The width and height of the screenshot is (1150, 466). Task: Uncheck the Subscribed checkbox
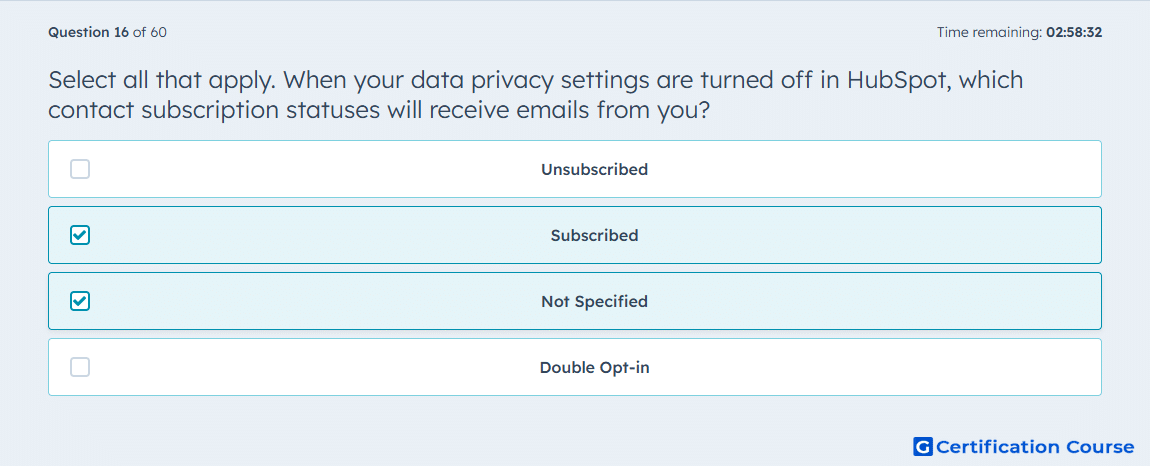pos(80,236)
